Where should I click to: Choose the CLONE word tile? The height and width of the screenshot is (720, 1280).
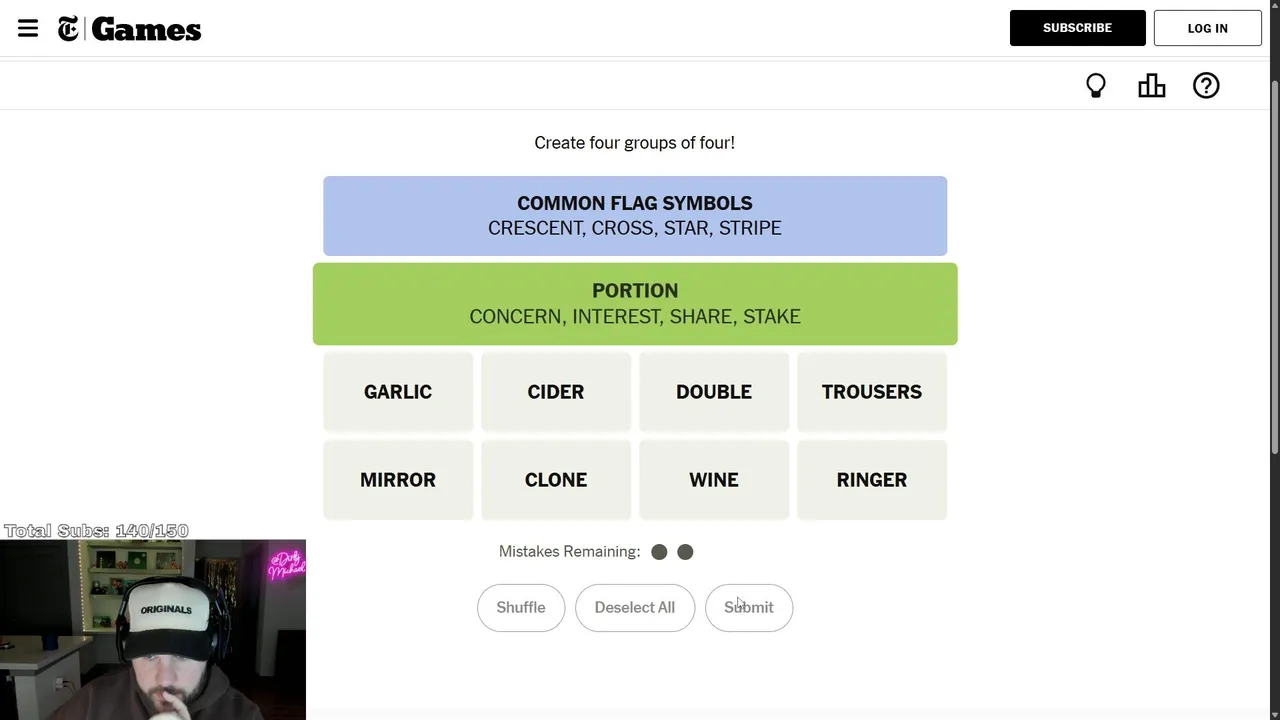556,480
